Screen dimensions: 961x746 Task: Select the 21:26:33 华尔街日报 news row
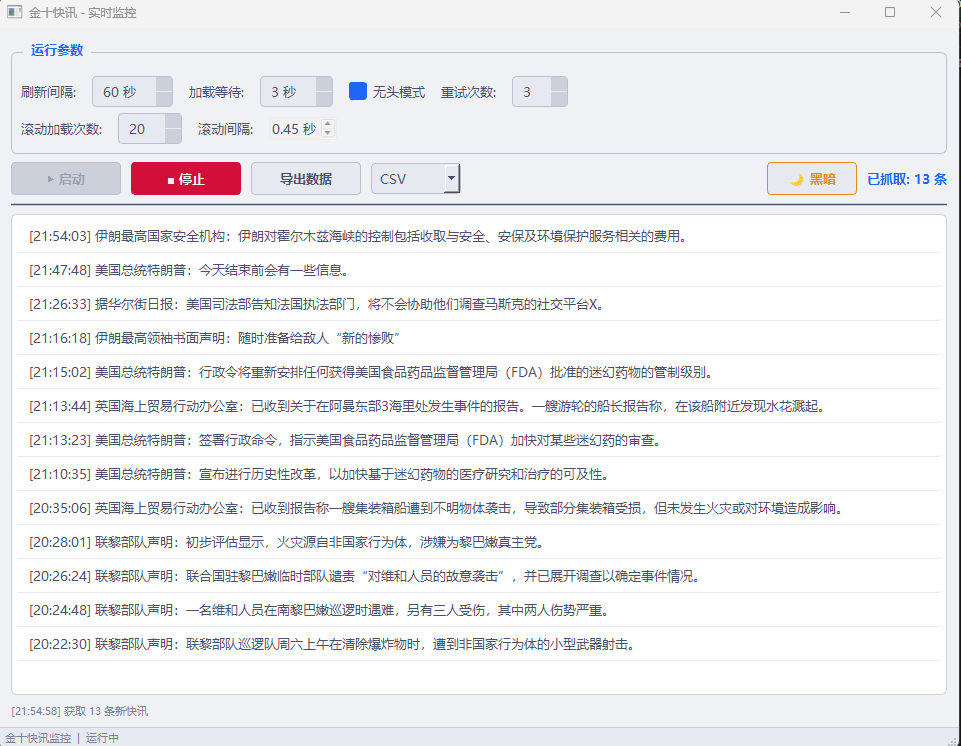(x=479, y=304)
